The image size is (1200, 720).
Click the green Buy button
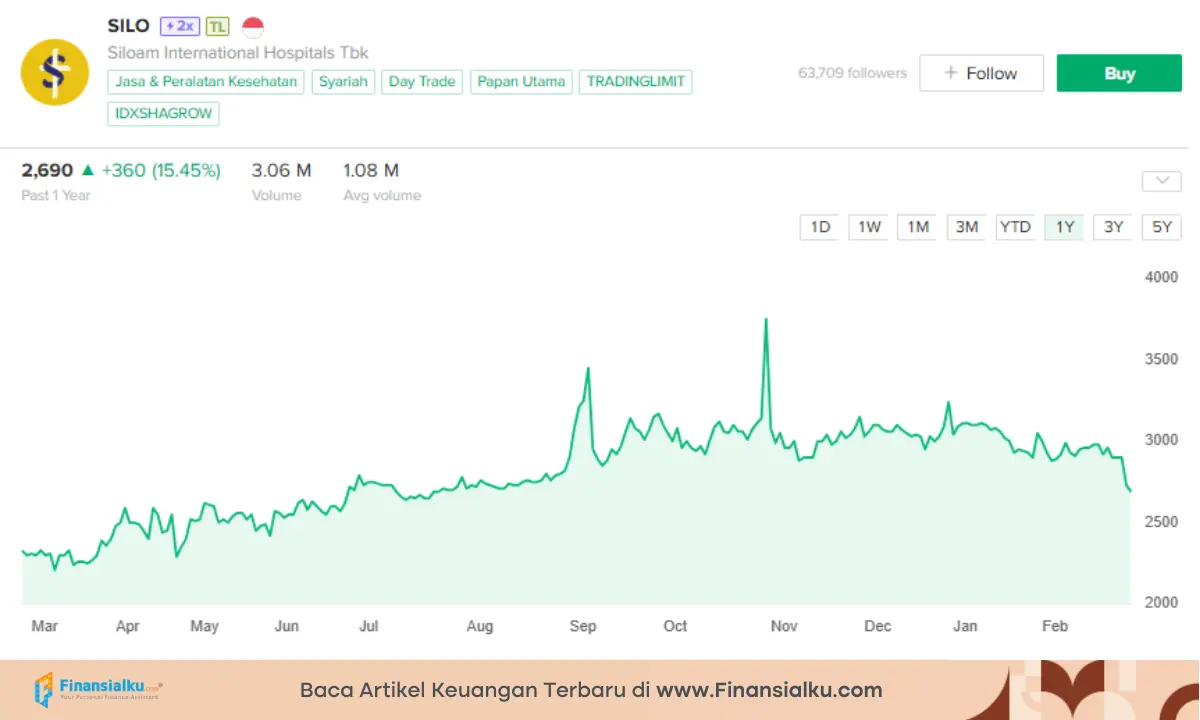click(1119, 73)
